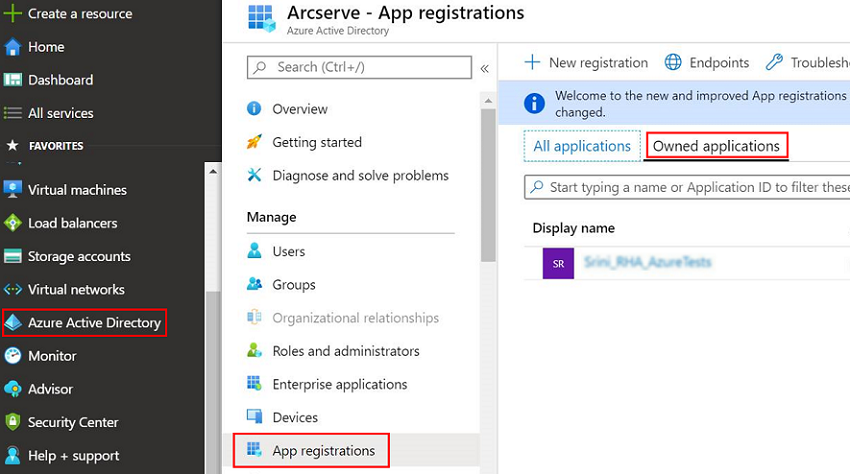Click the left sidebar scroll-up arrow
Viewport: 850px width, 474px height.
coord(212,171)
